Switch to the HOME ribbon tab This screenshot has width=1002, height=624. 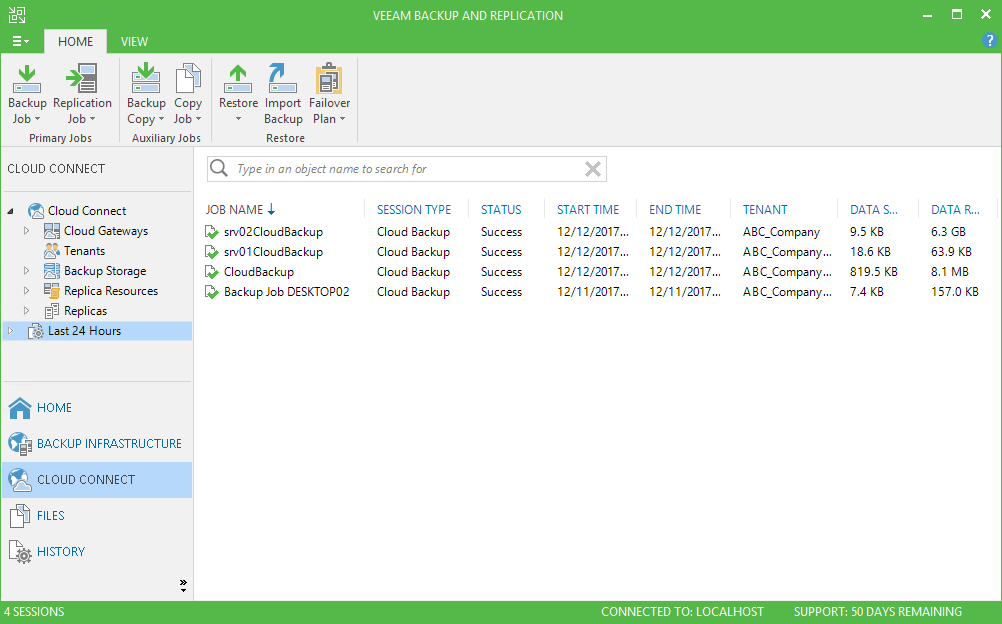(x=75, y=42)
